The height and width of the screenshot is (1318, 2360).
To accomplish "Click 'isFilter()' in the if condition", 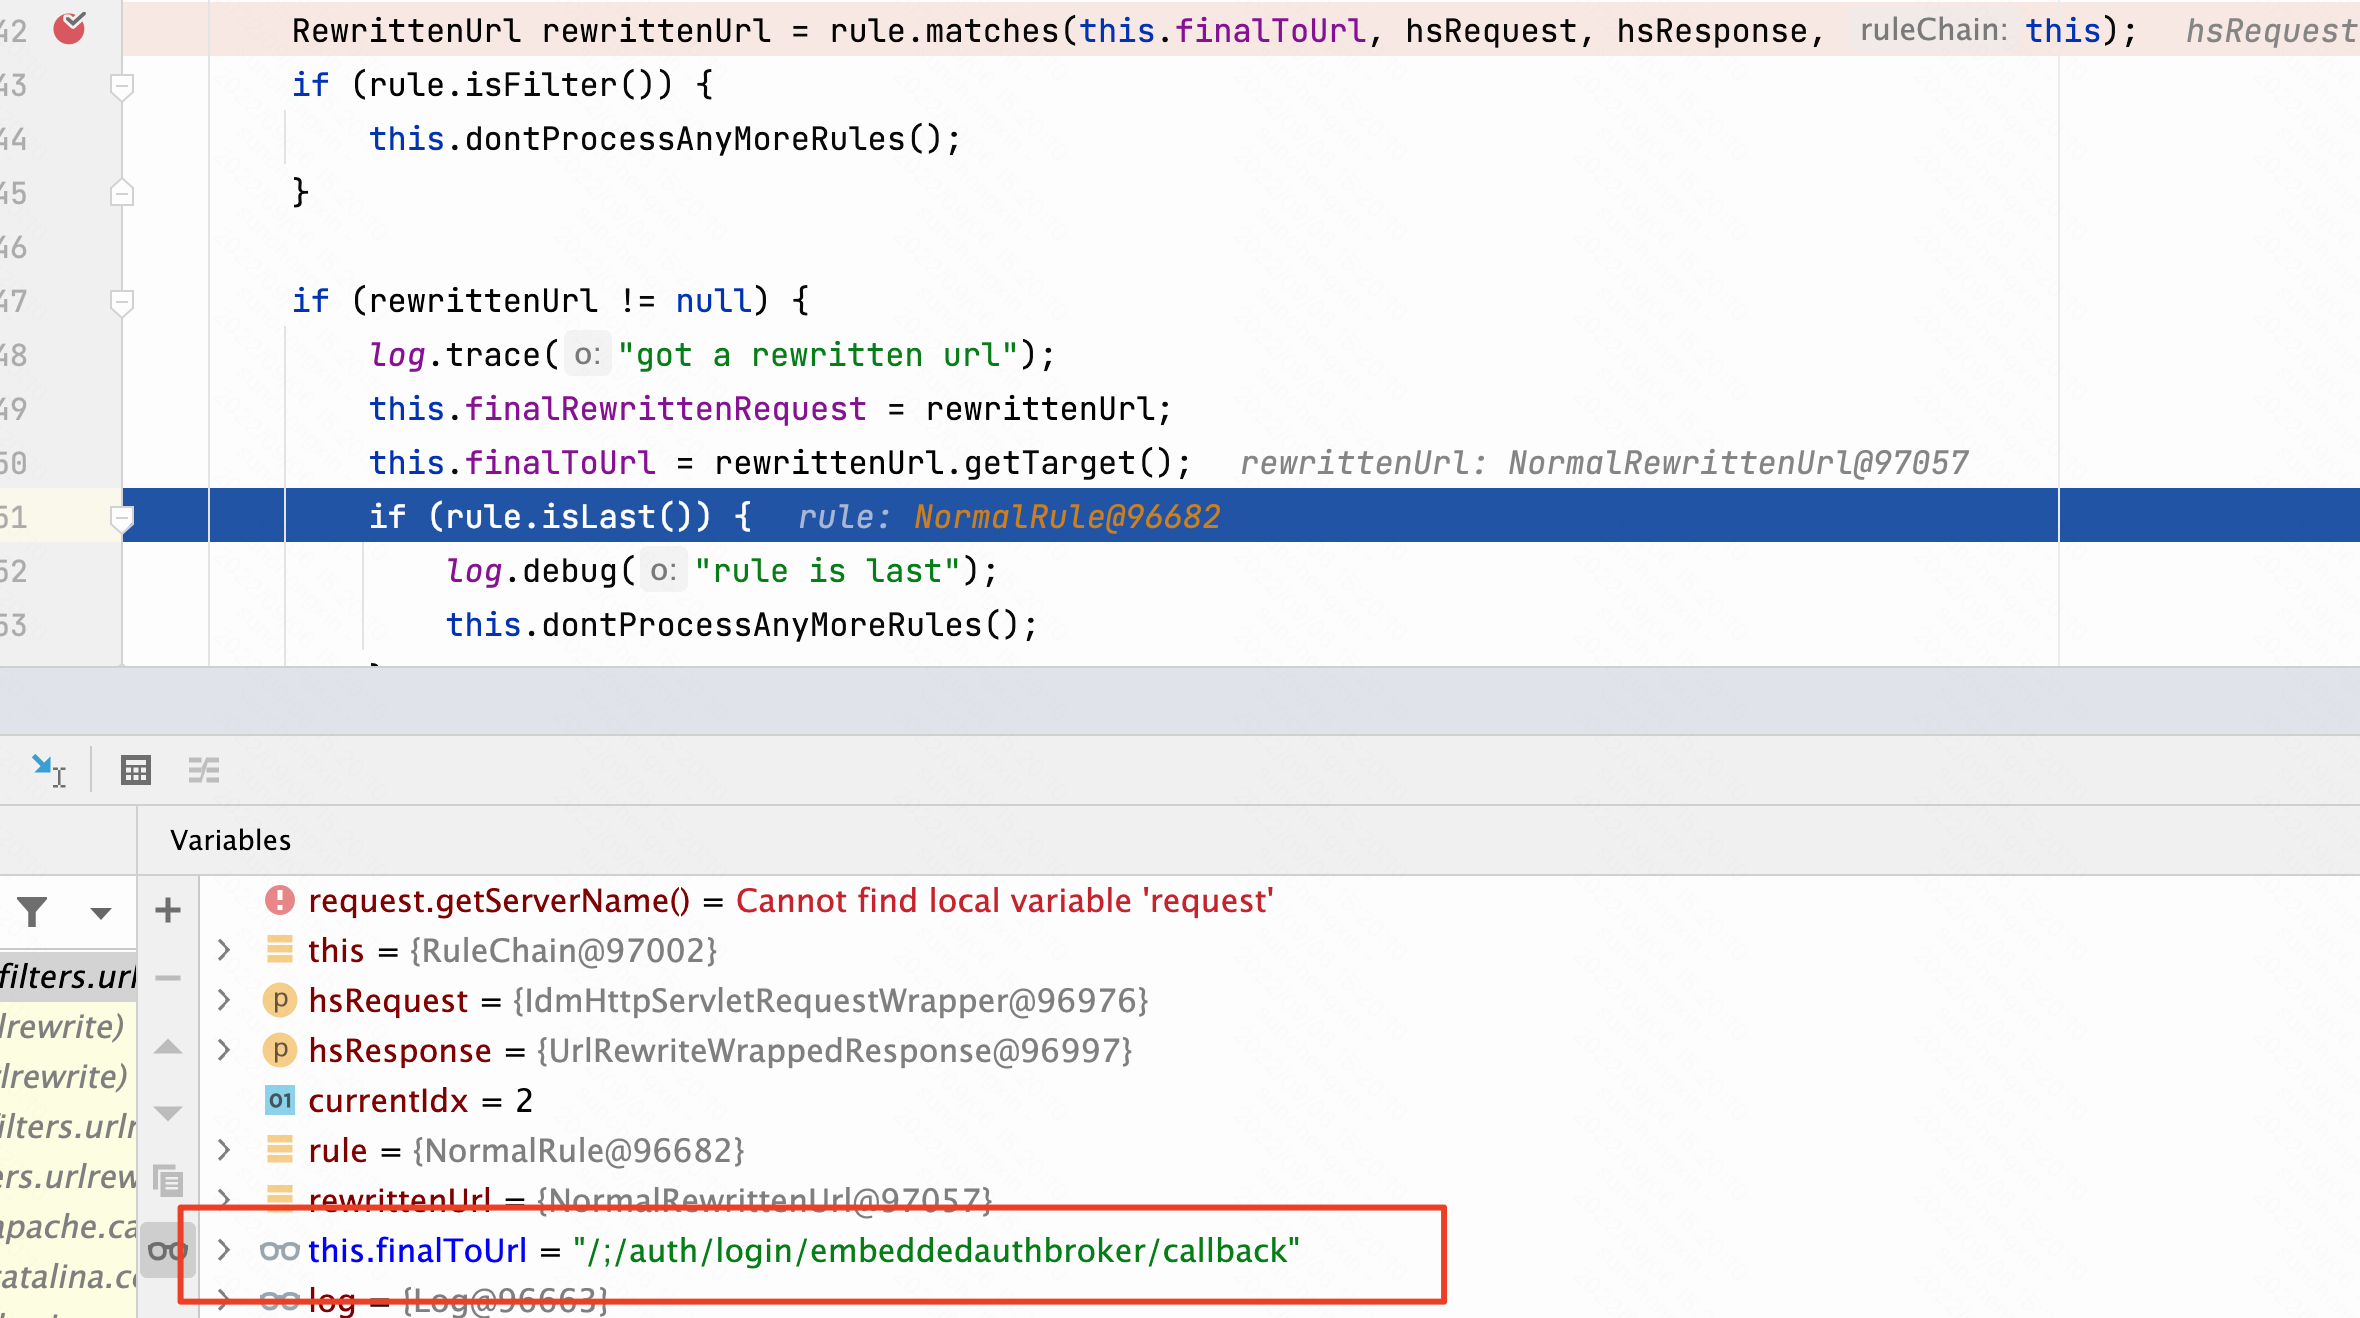I will coord(568,85).
